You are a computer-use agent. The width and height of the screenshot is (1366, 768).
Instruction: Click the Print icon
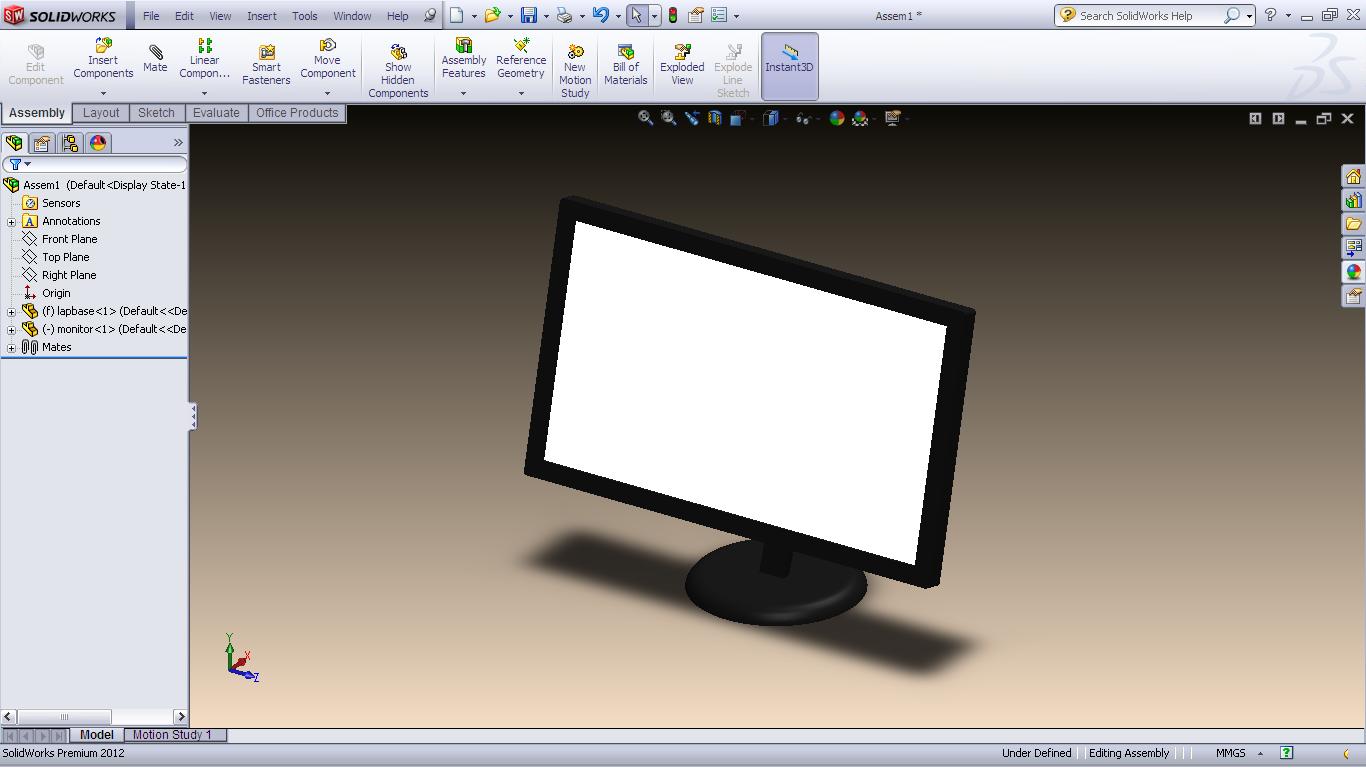564,15
